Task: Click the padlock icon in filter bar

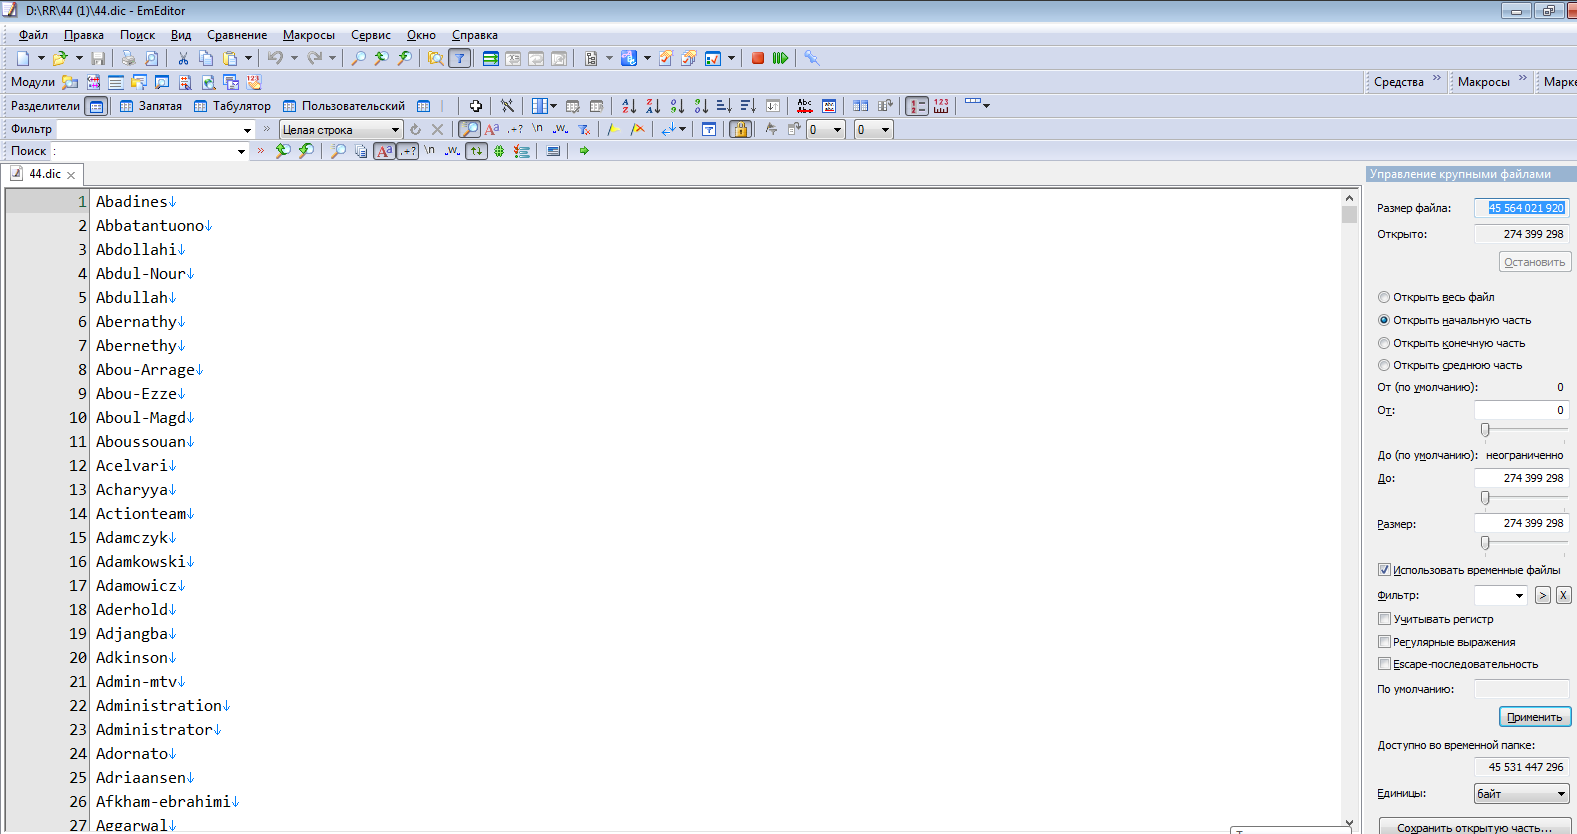Action: pos(740,129)
